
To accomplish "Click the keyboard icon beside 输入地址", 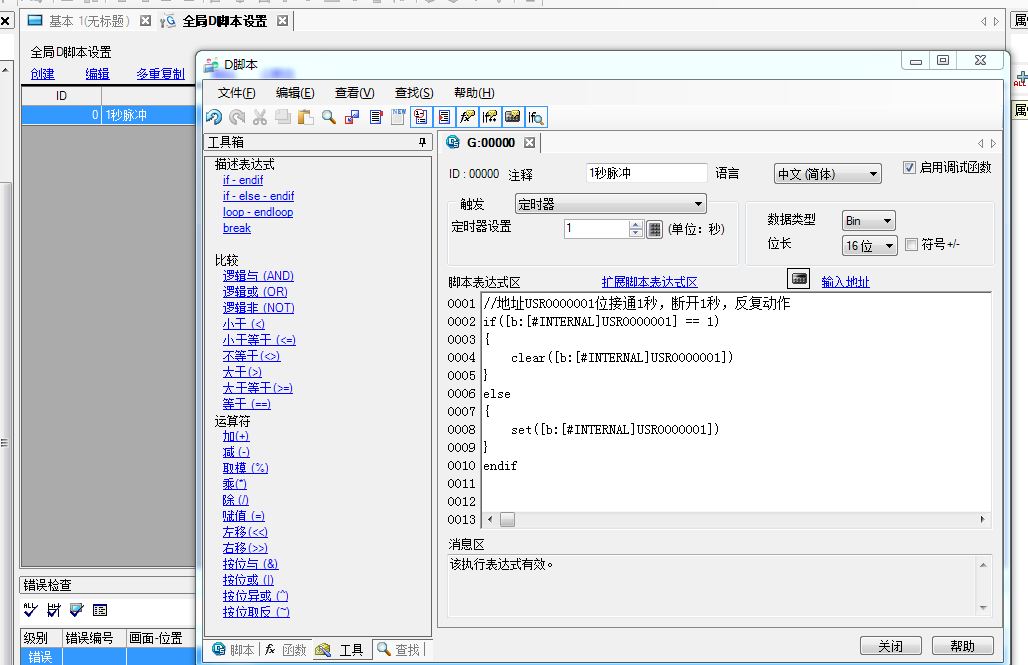I will click(x=798, y=279).
